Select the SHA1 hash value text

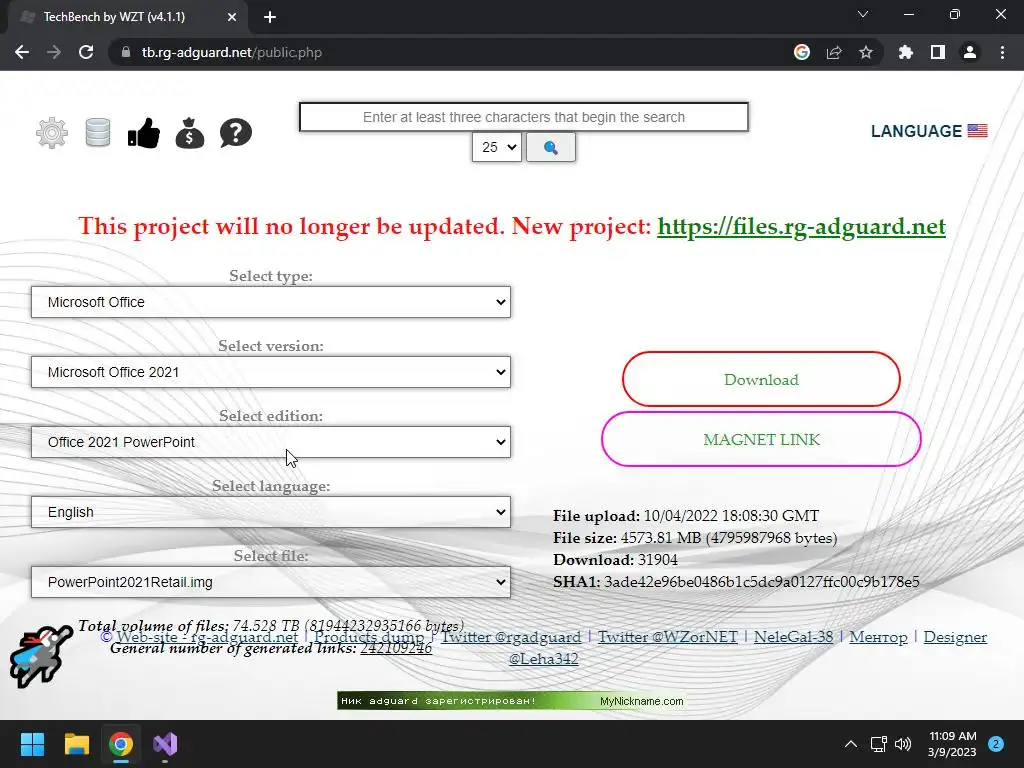tap(761, 582)
